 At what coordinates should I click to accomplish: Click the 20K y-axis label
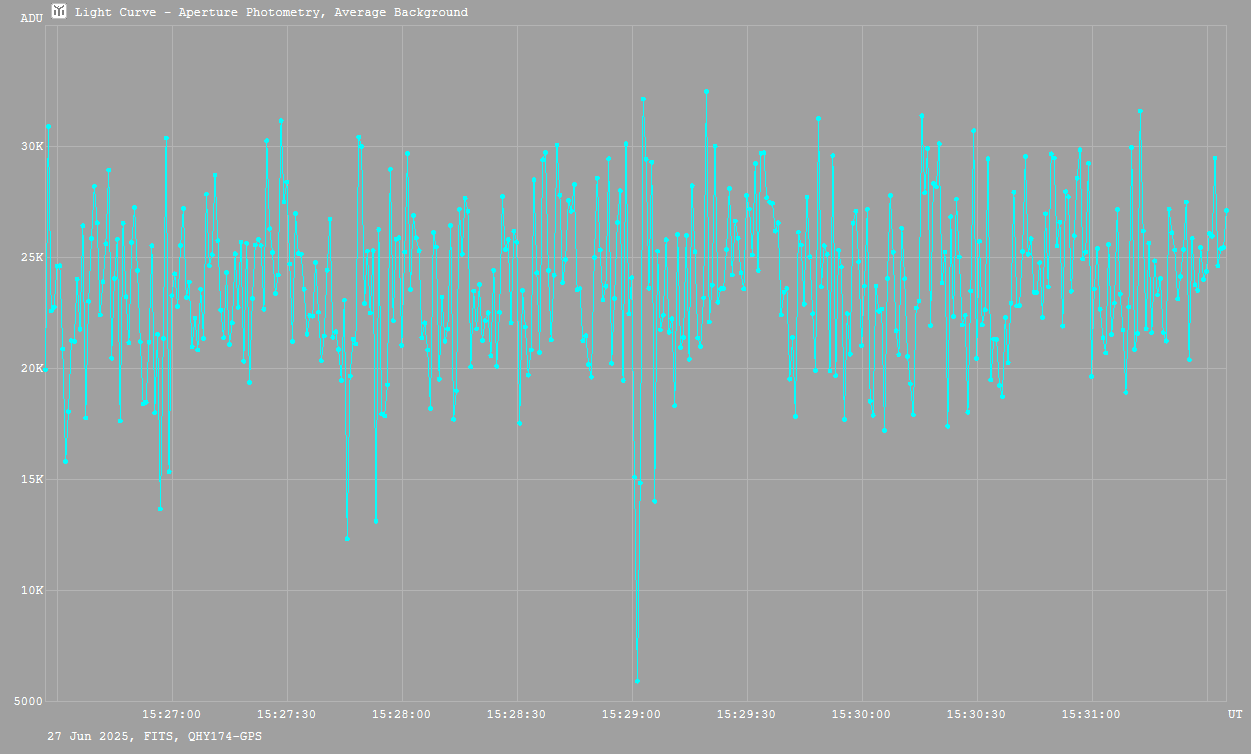pos(33,369)
